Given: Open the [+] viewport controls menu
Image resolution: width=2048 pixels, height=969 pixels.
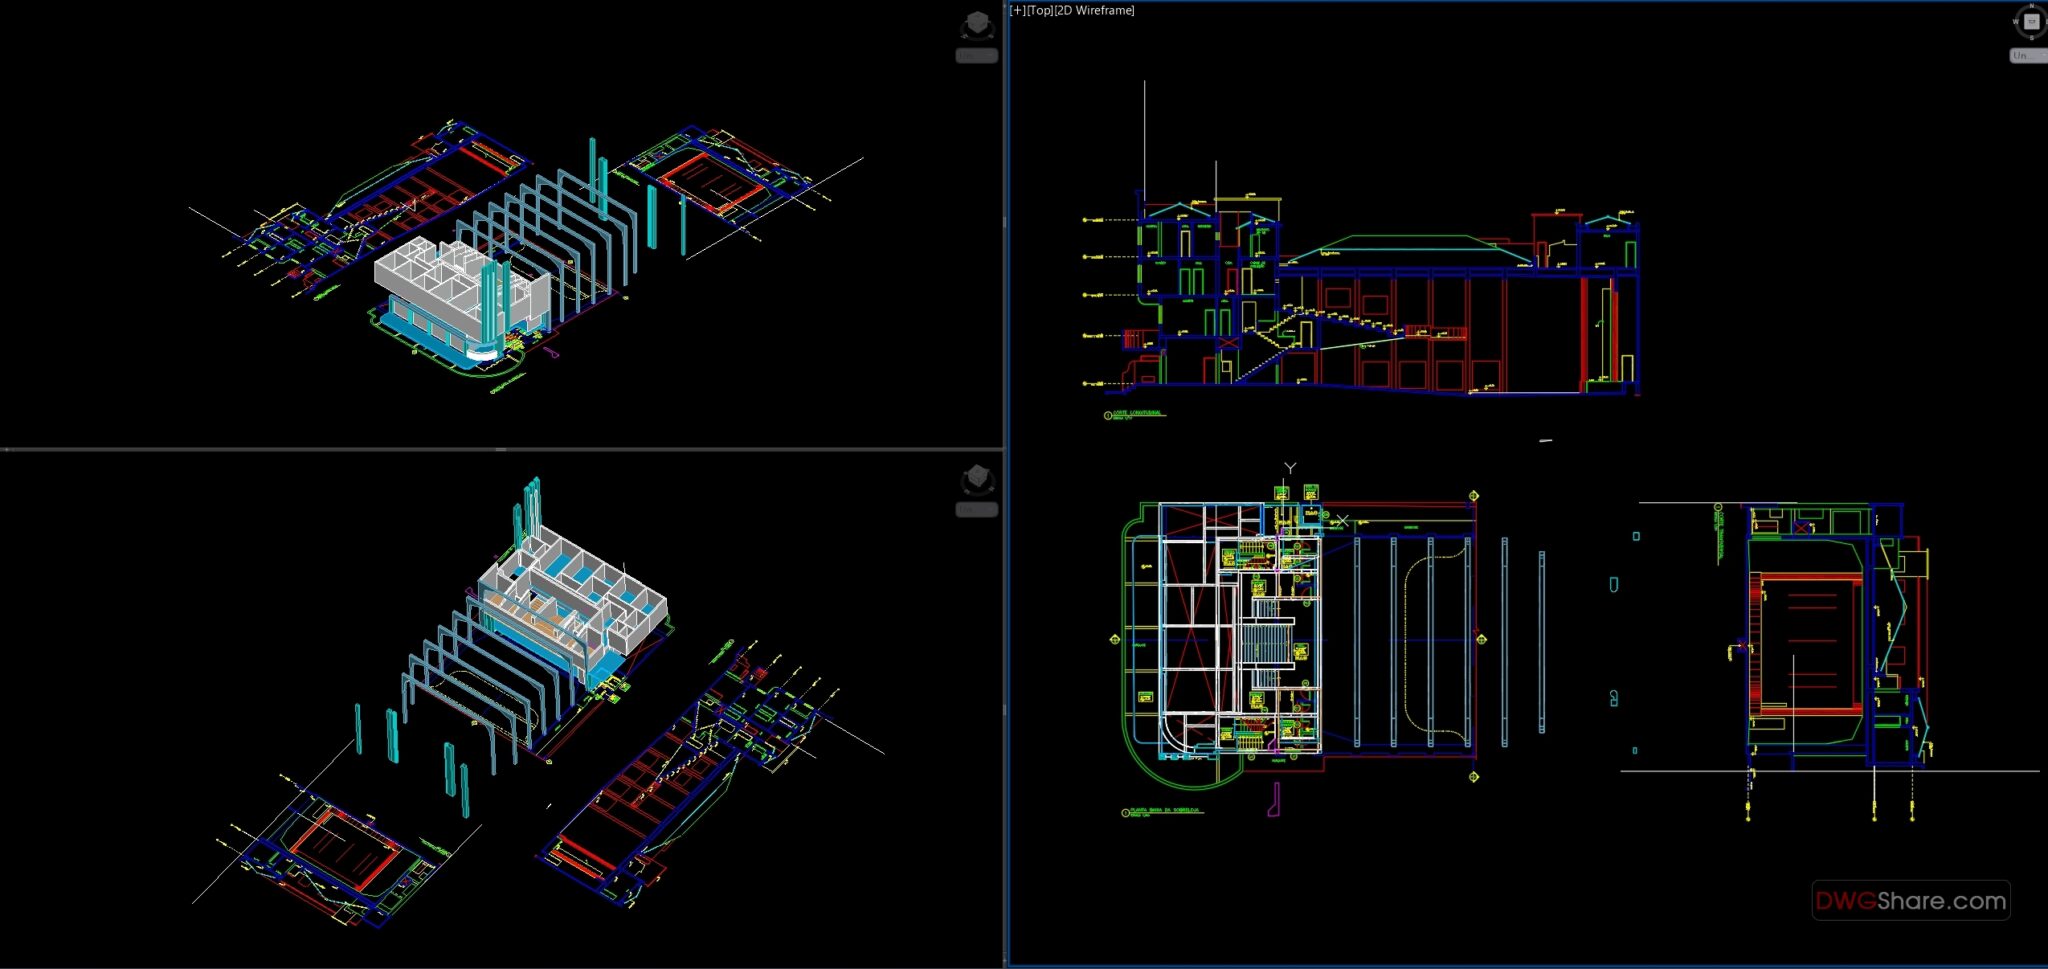Looking at the screenshot, I should pos(1017,10).
